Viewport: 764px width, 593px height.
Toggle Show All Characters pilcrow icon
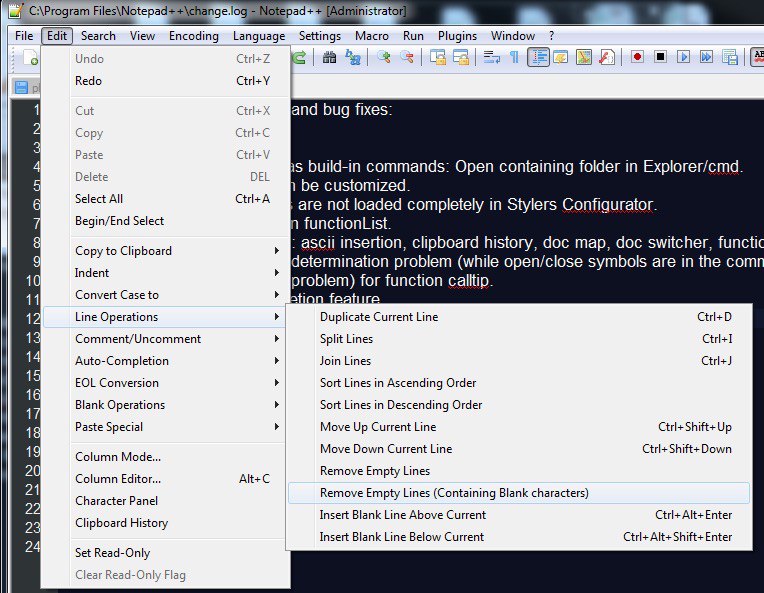pyautogui.click(x=514, y=57)
